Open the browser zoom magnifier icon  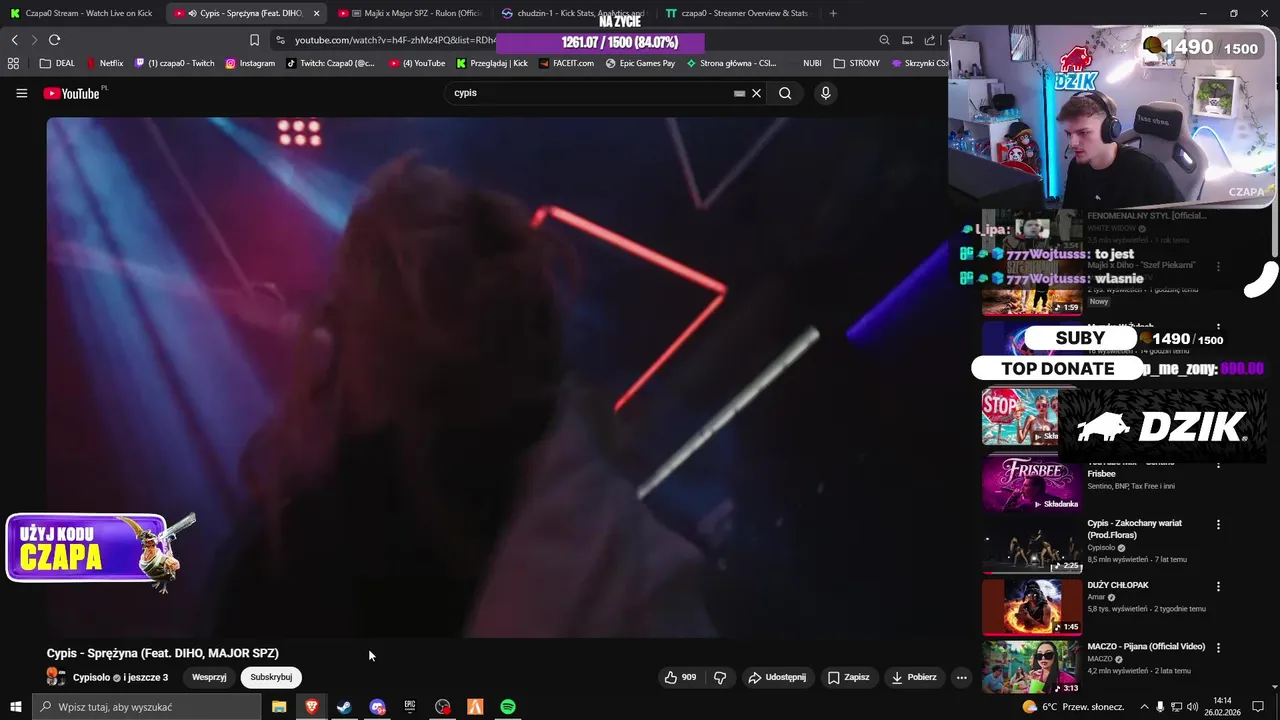pyautogui.click(x=884, y=40)
